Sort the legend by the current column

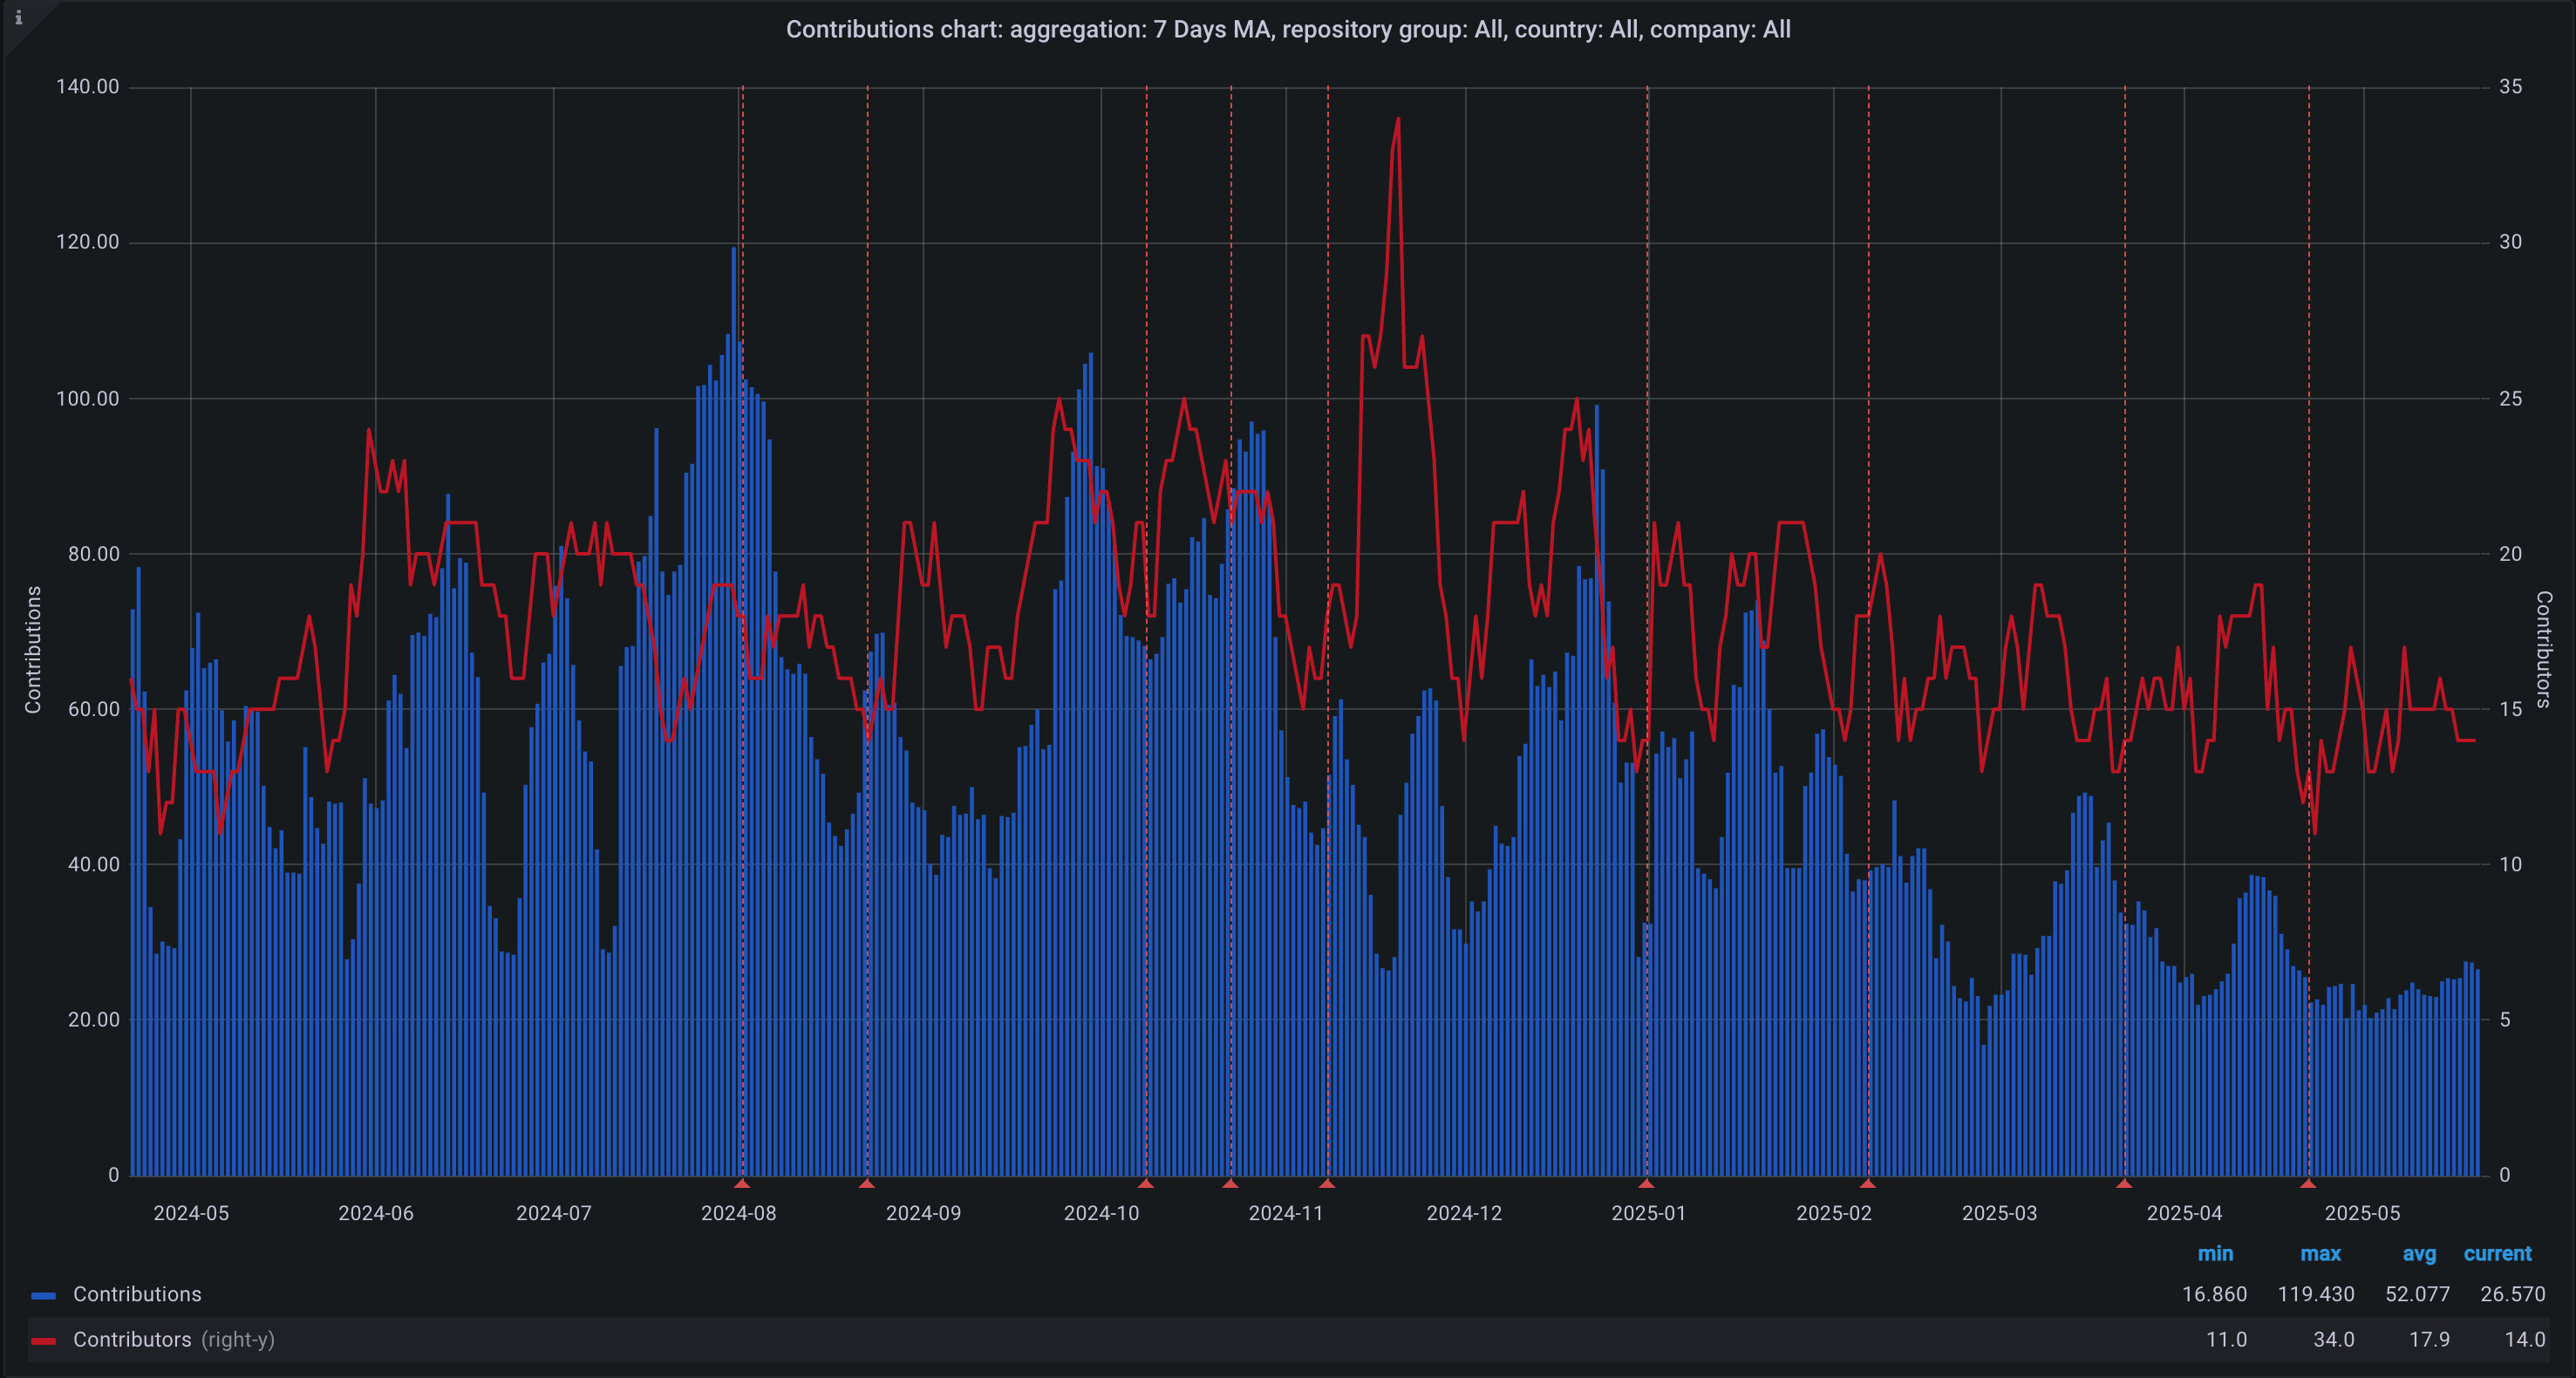(x=2497, y=1253)
